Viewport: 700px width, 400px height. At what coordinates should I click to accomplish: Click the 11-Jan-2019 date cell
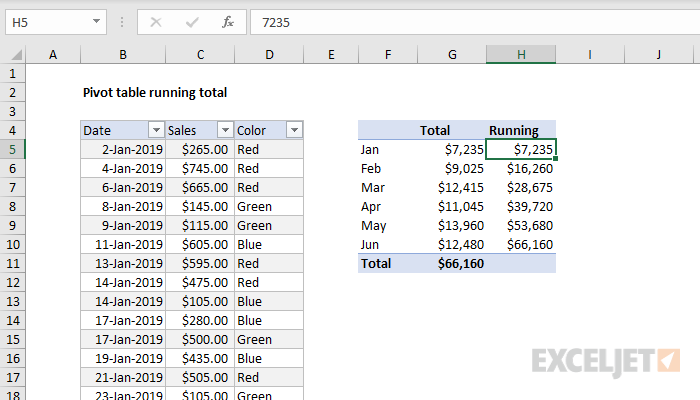[123, 245]
